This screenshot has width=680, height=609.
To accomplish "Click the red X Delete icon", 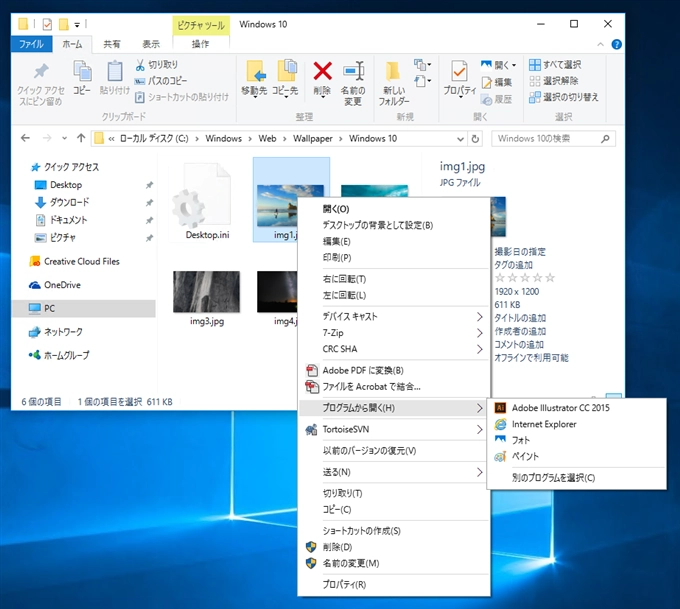I will pyautogui.click(x=322, y=71).
